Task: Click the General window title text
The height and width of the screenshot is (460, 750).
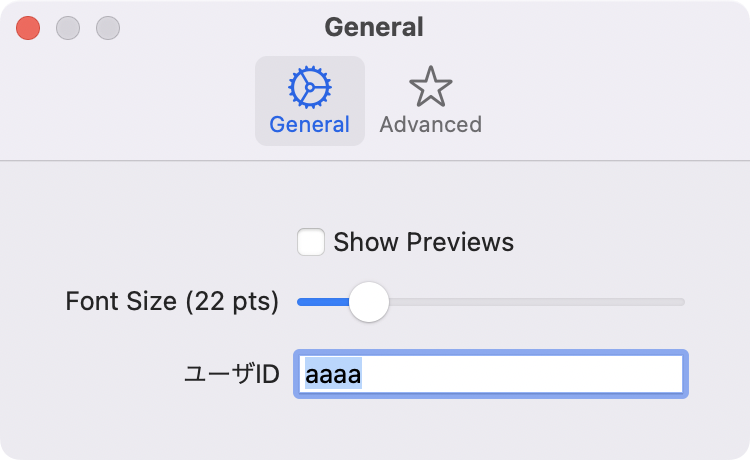Action: pos(374,27)
